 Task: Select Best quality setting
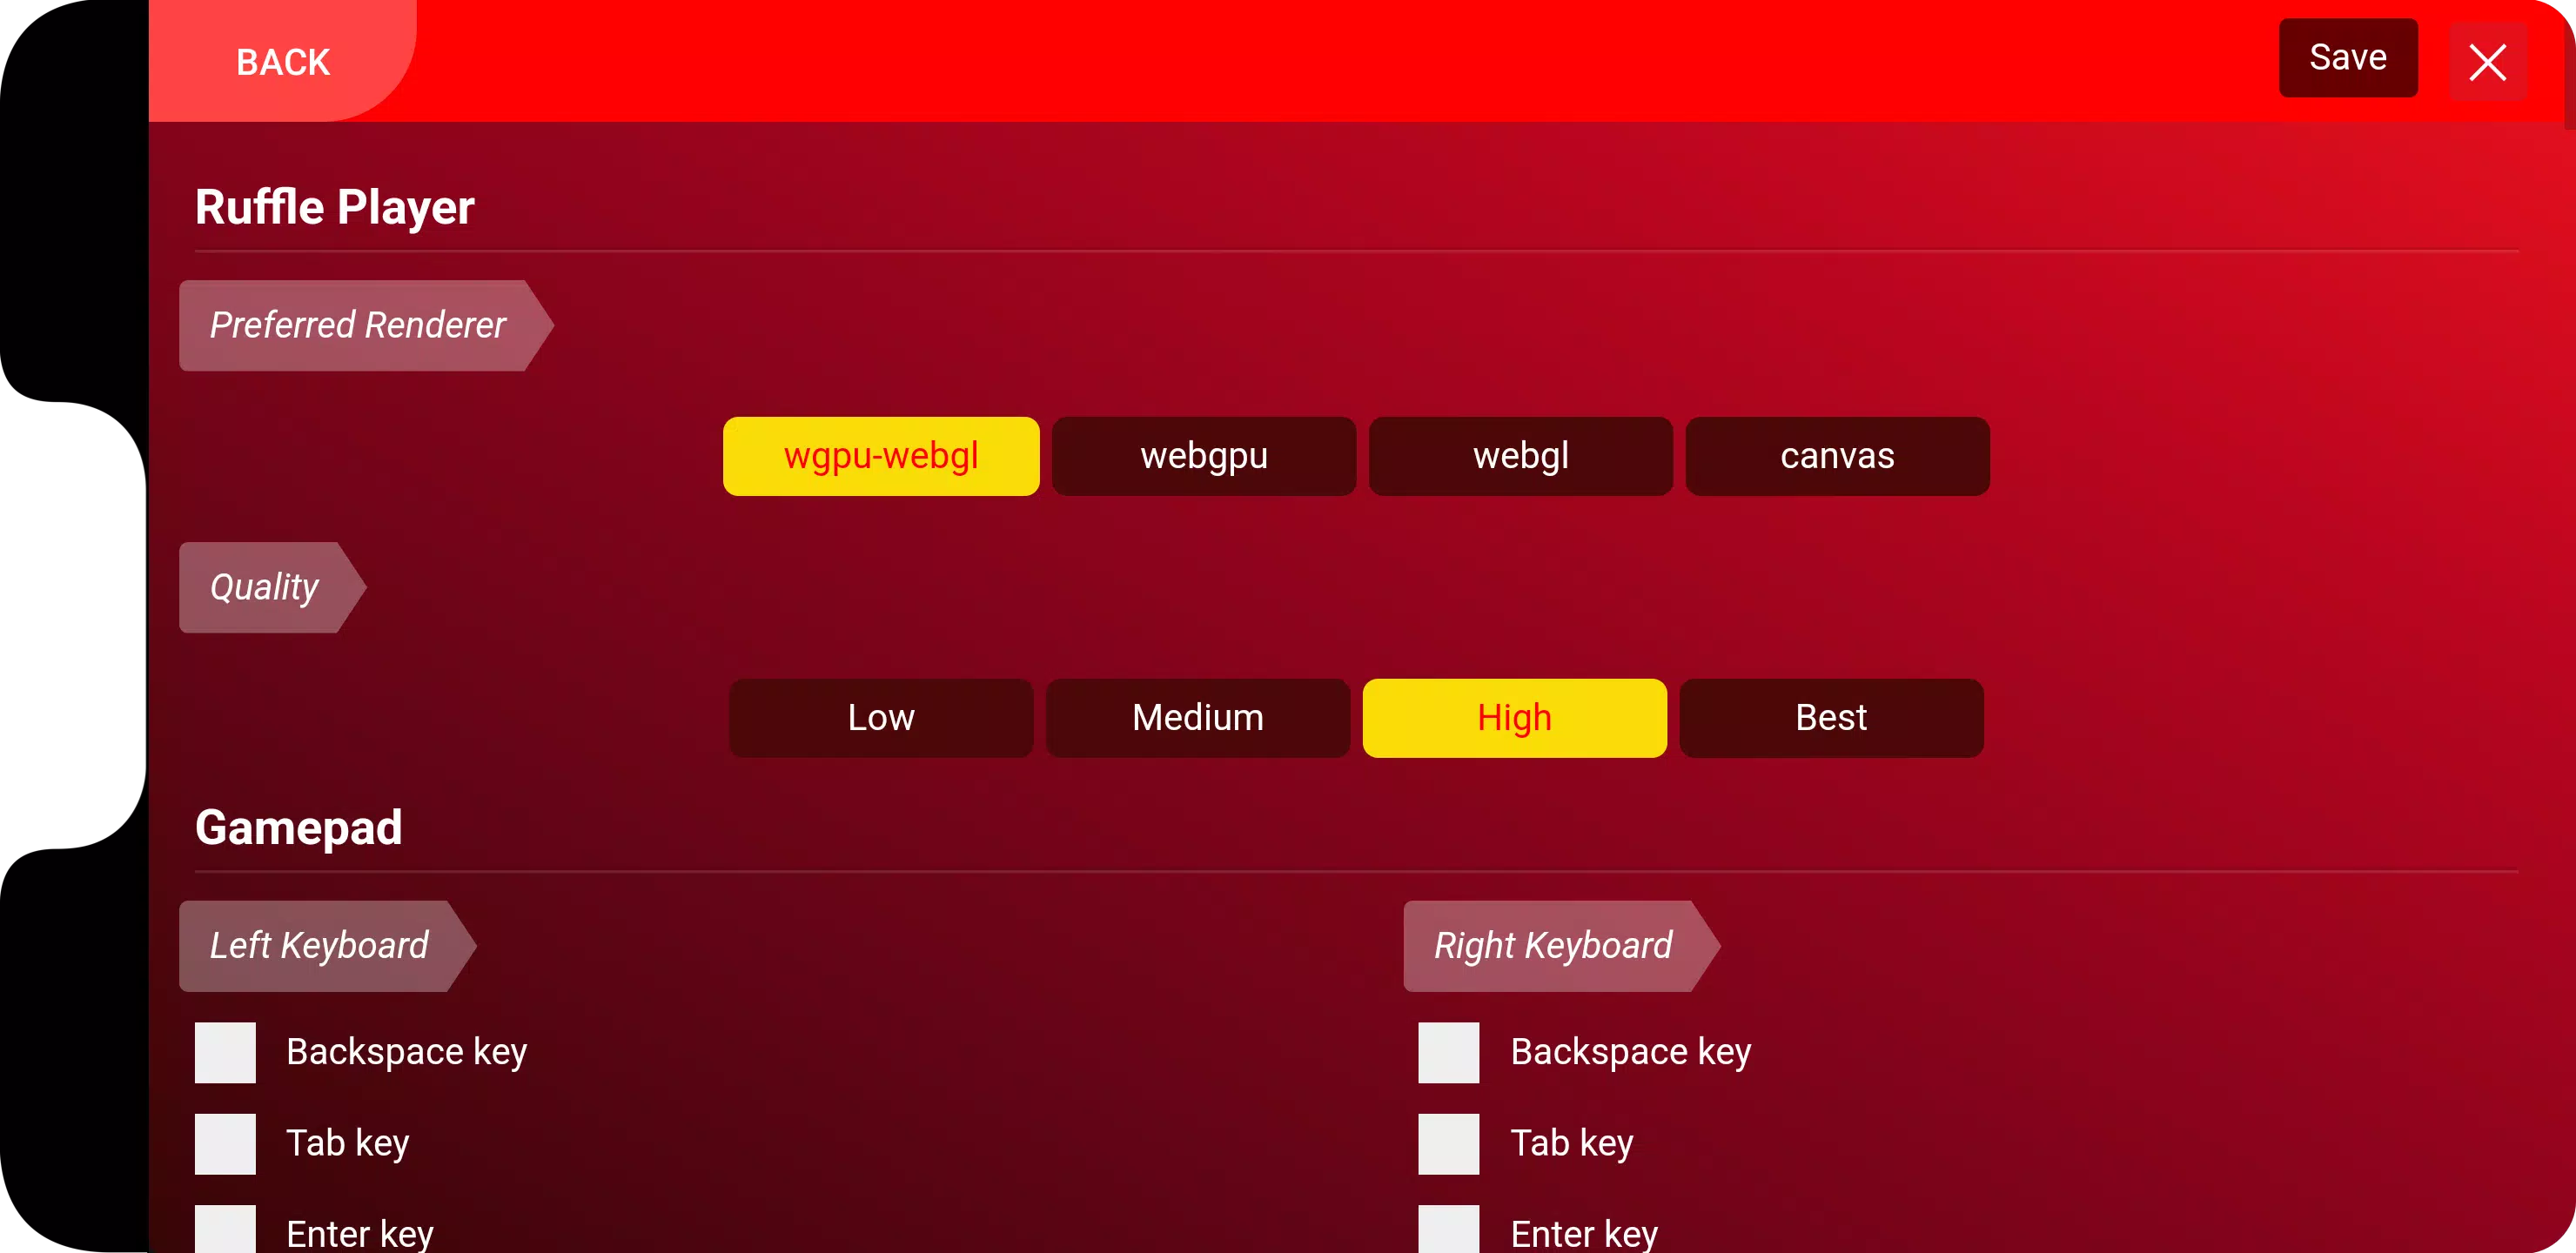[1832, 716]
